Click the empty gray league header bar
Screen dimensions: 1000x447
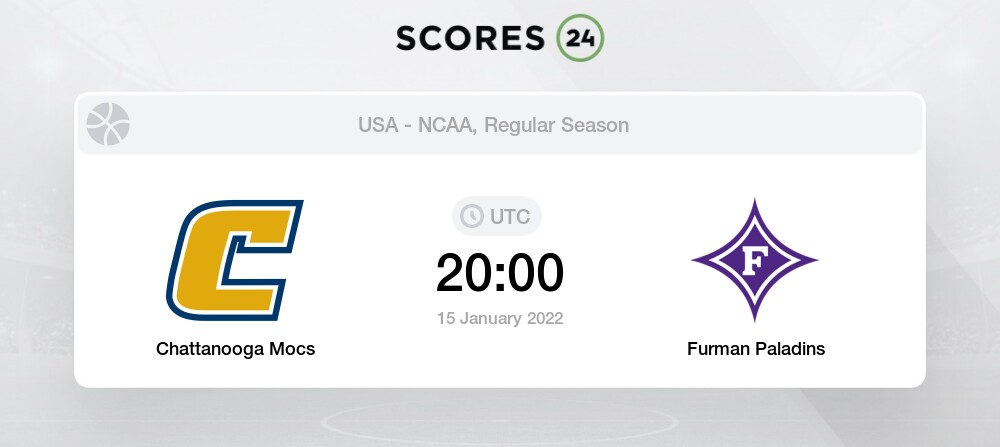tap(800, 125)
